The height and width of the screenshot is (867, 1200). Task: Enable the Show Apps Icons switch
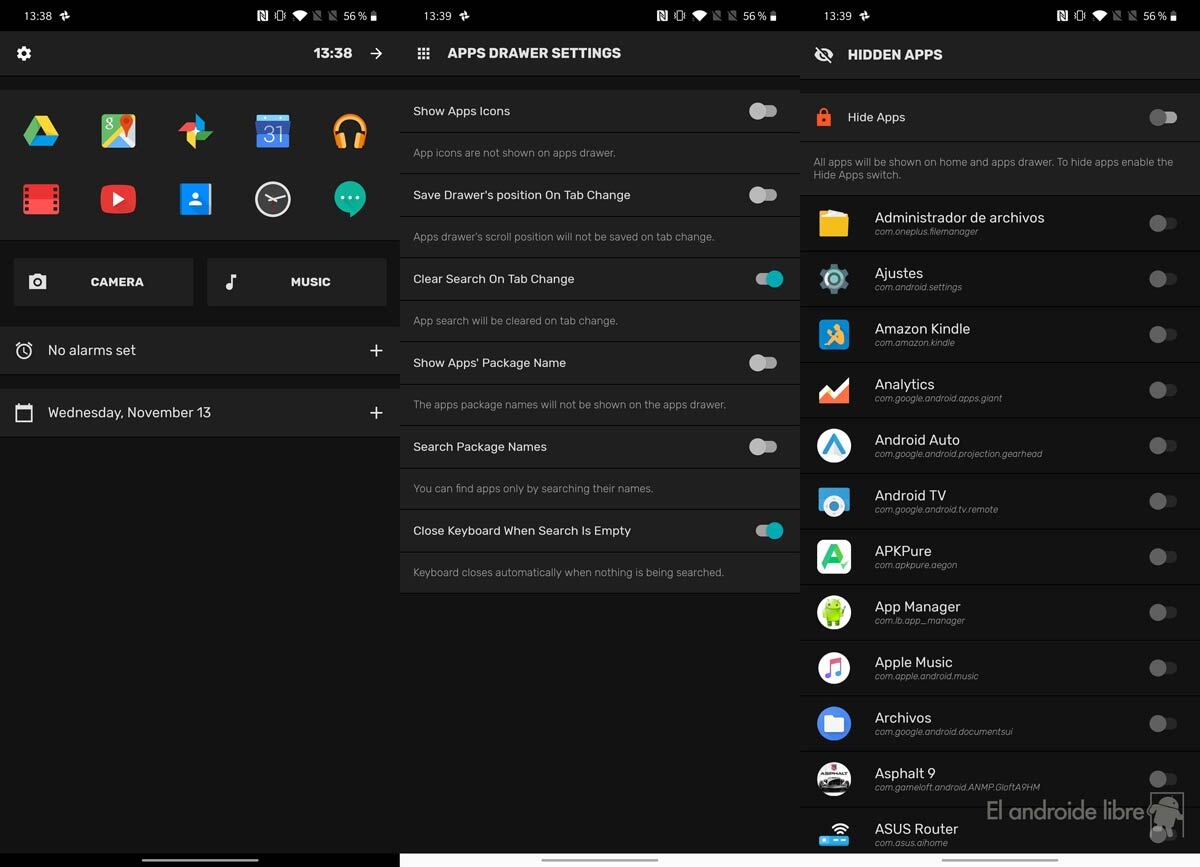(763, 112)
